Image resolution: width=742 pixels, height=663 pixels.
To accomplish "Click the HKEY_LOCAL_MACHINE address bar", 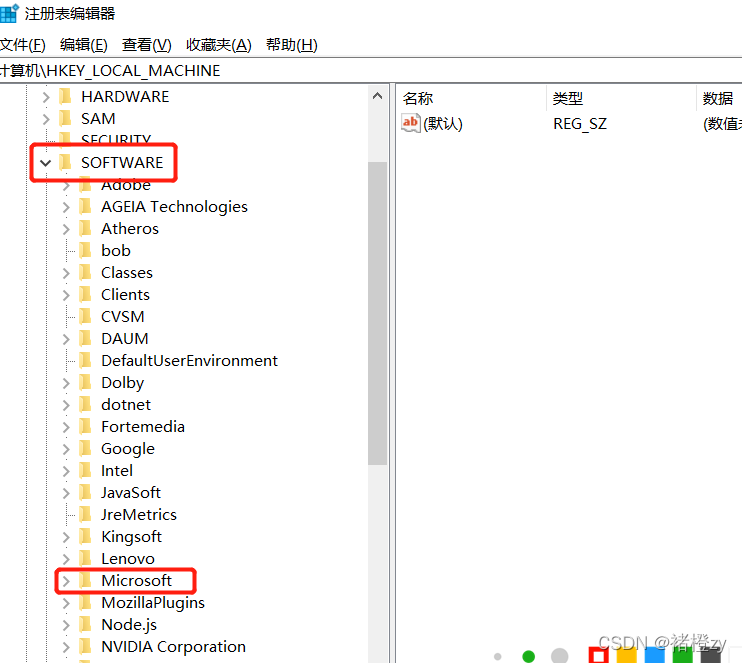I will 371,71.
